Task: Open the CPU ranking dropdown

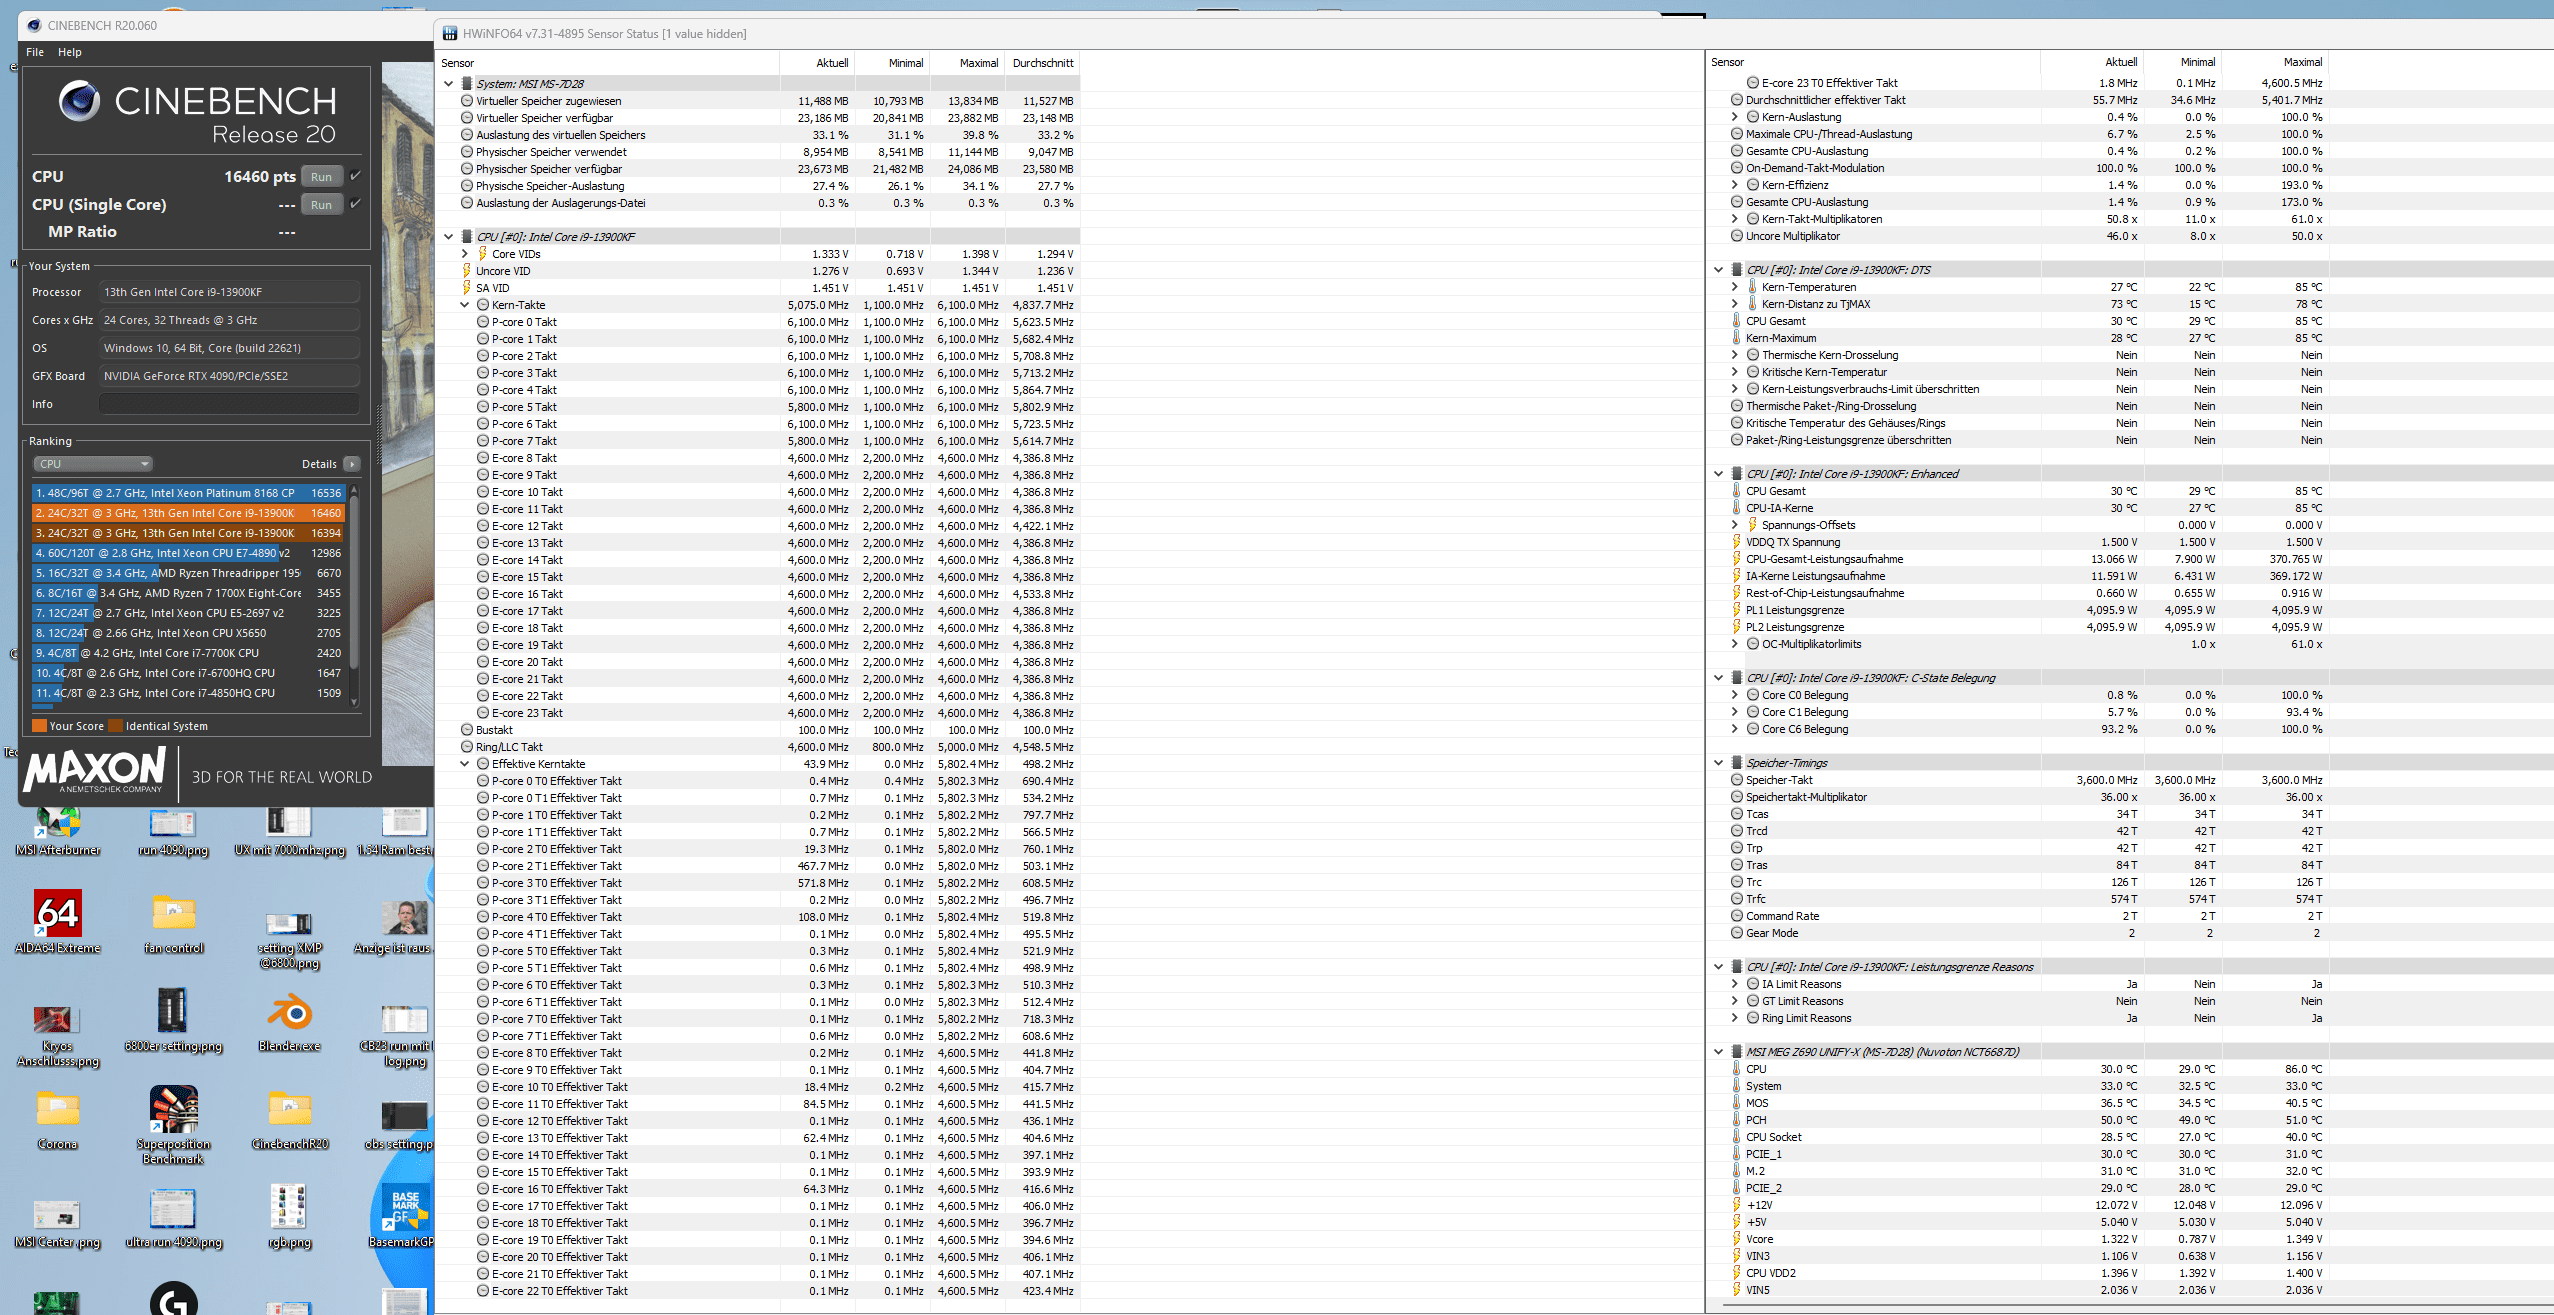Action: [93, 464]
